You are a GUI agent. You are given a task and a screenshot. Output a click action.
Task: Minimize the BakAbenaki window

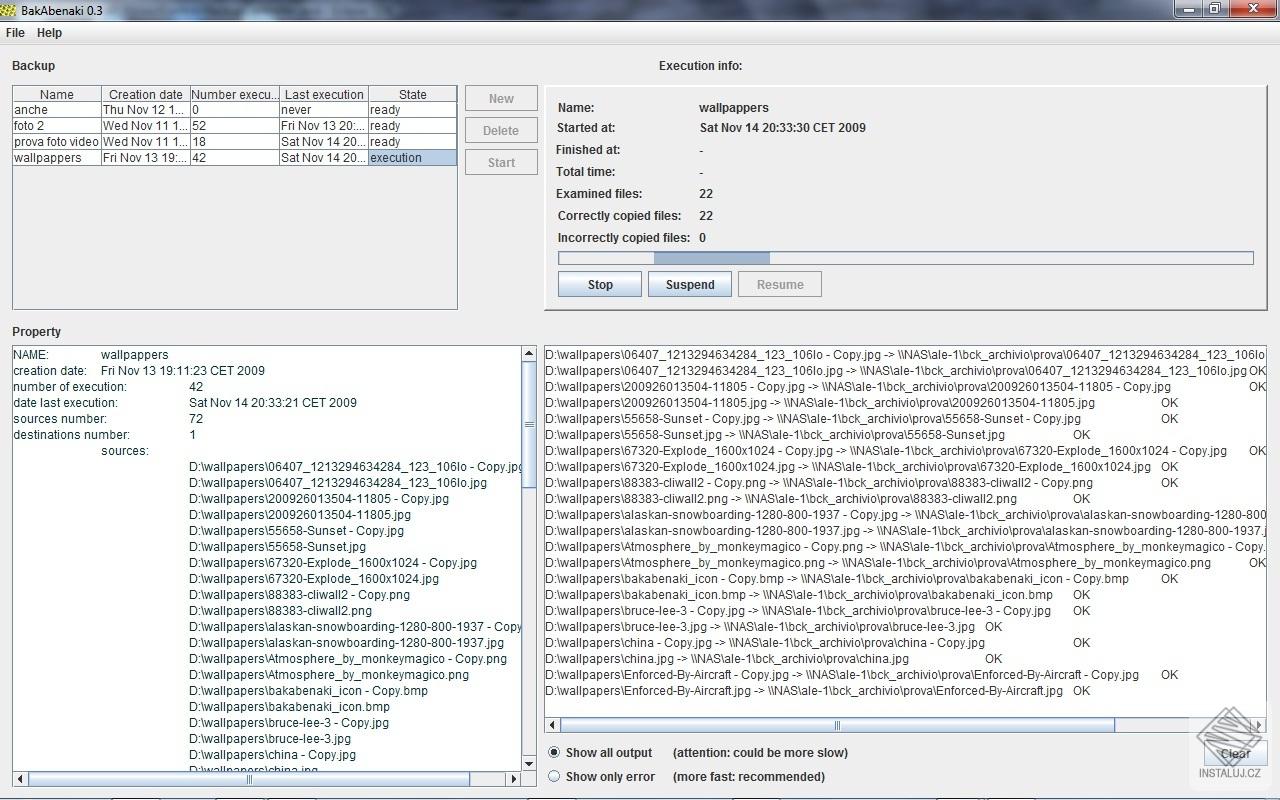click(1188, 9)
